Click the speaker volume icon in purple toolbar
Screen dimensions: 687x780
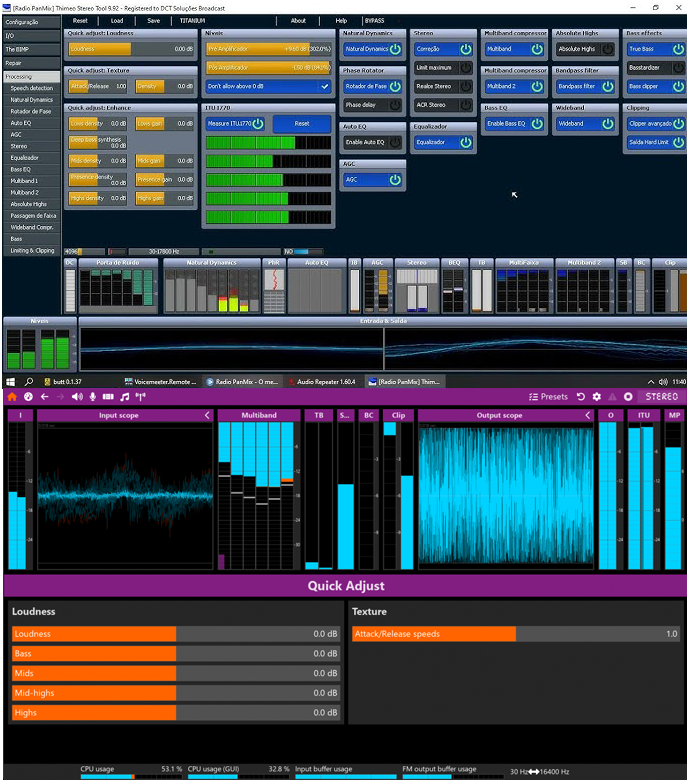77,397
